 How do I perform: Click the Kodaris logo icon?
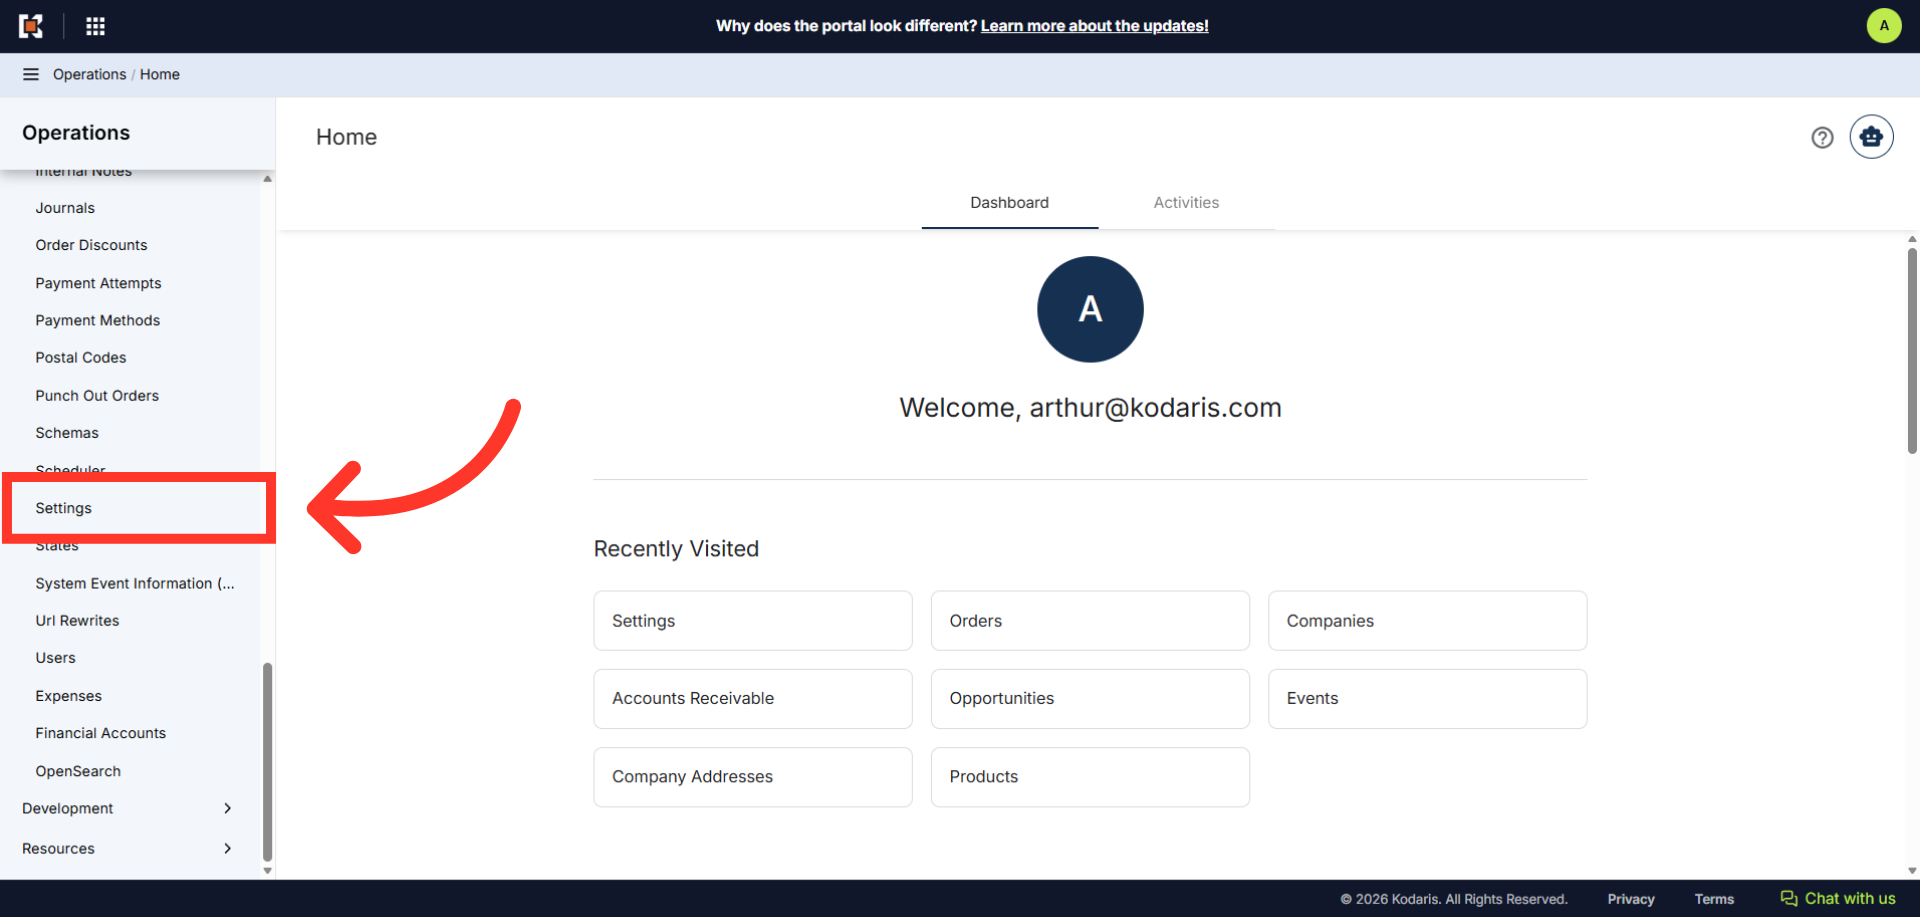(31, 26)
